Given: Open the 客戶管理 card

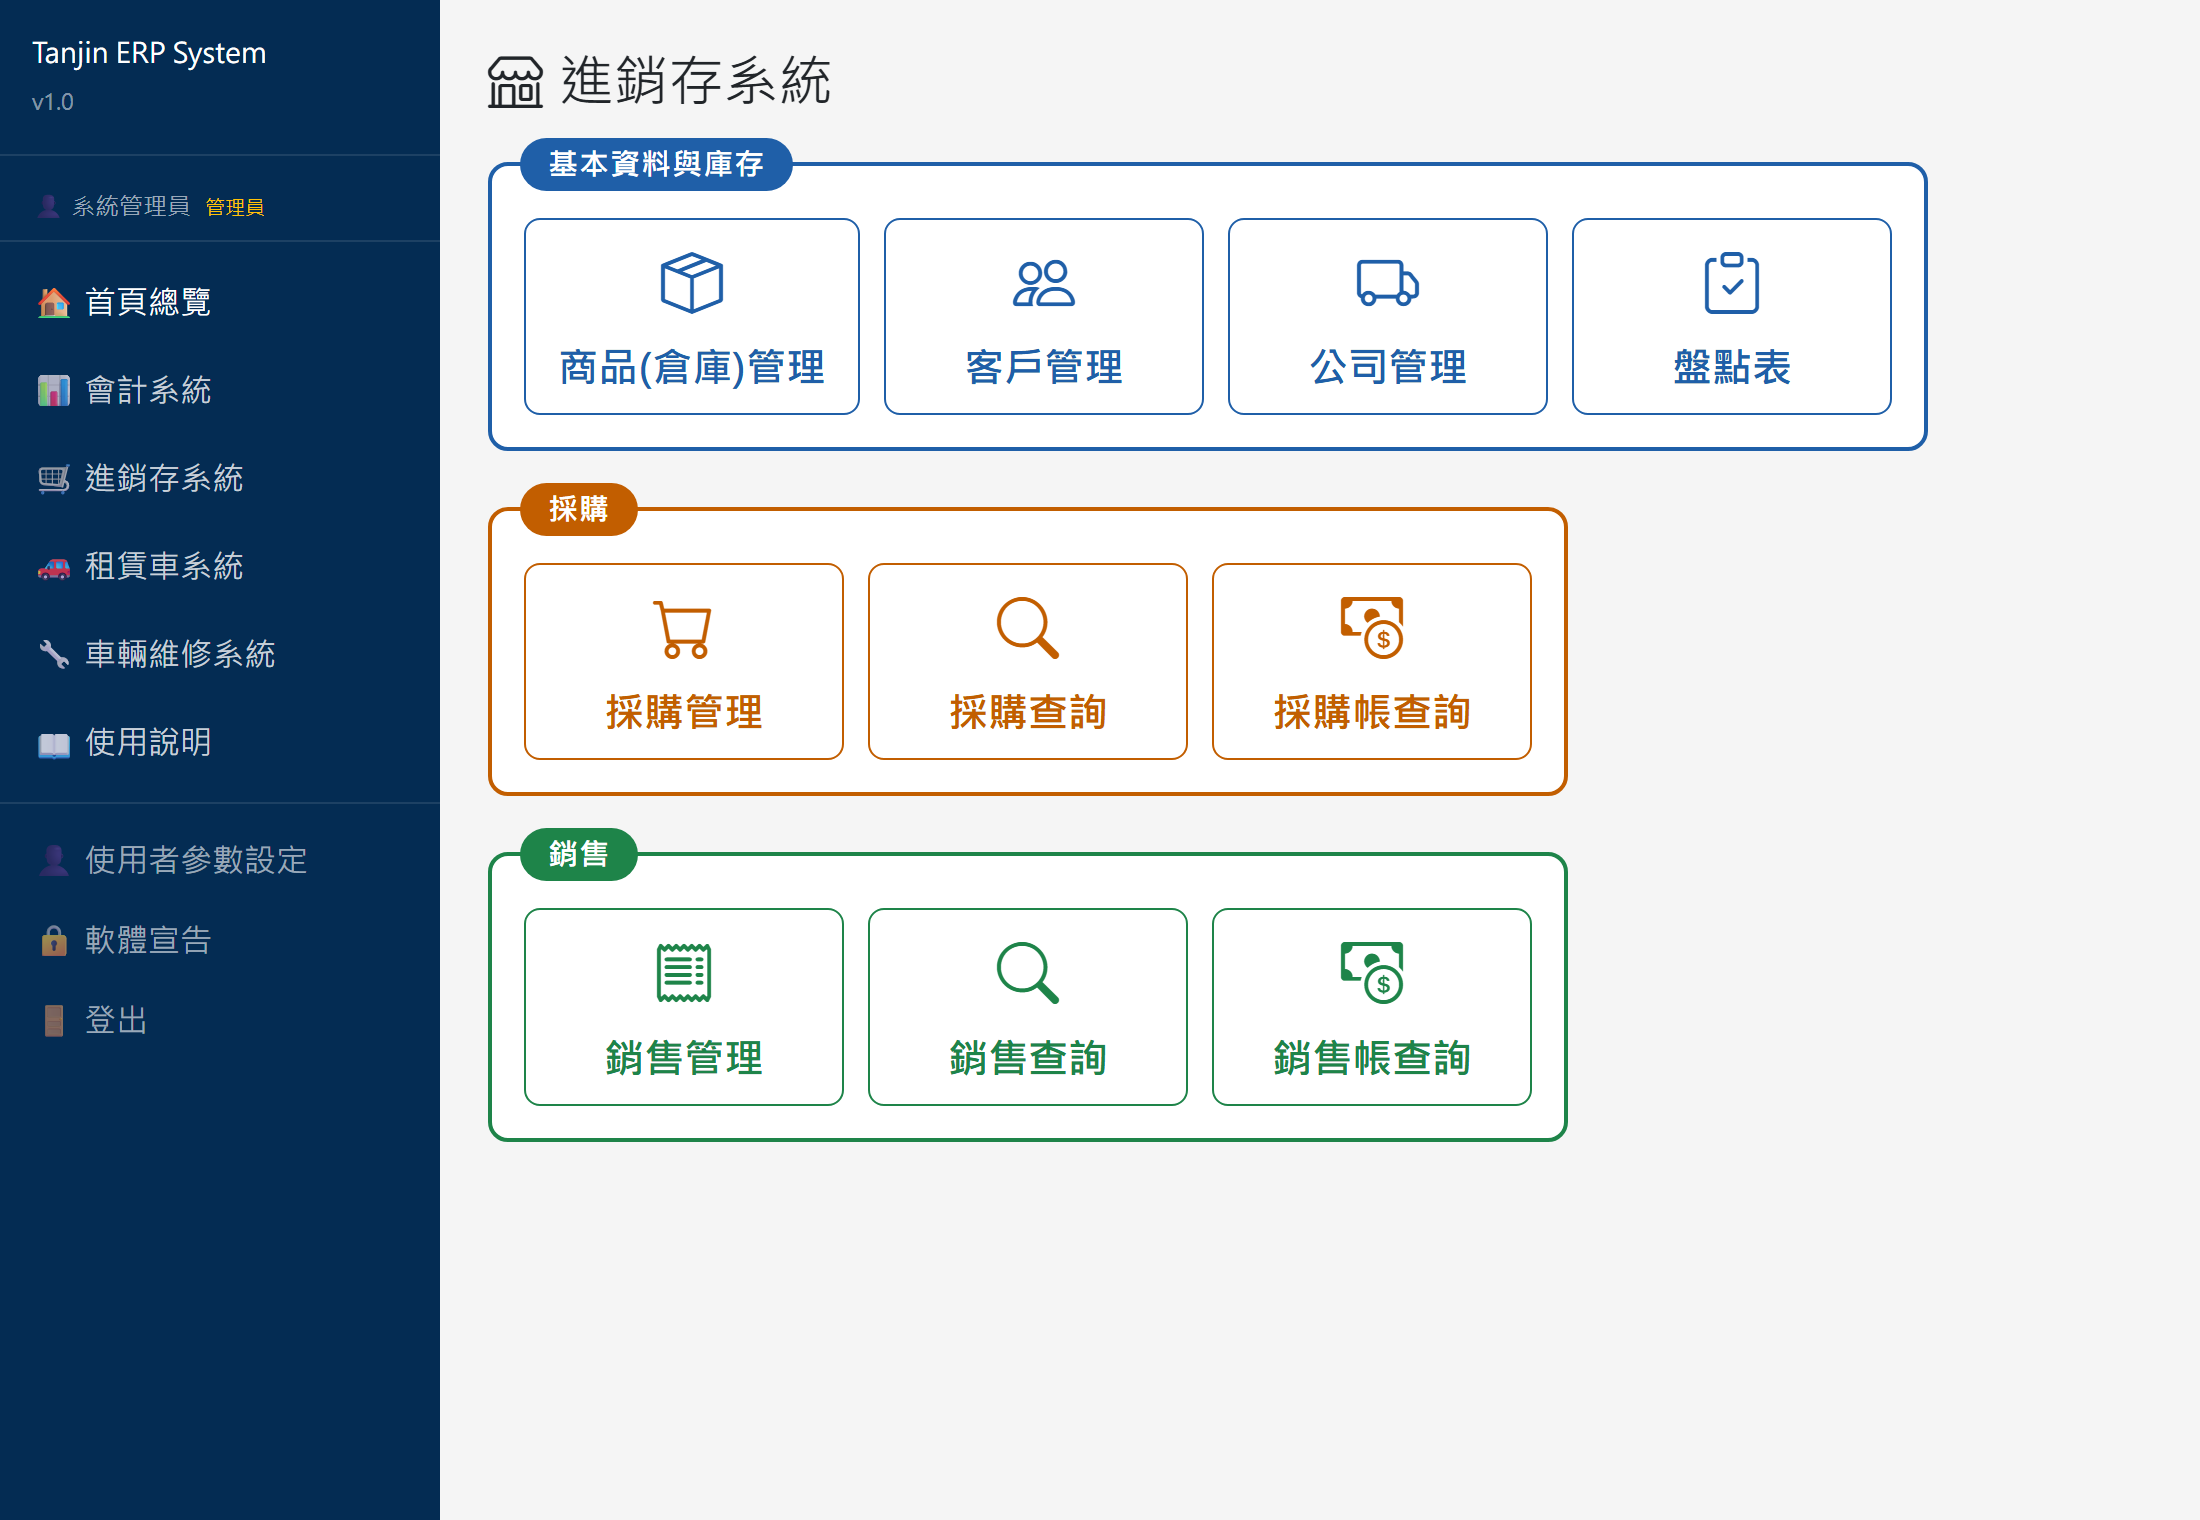Looking at the screenshot, I should tap(1043, 316).
